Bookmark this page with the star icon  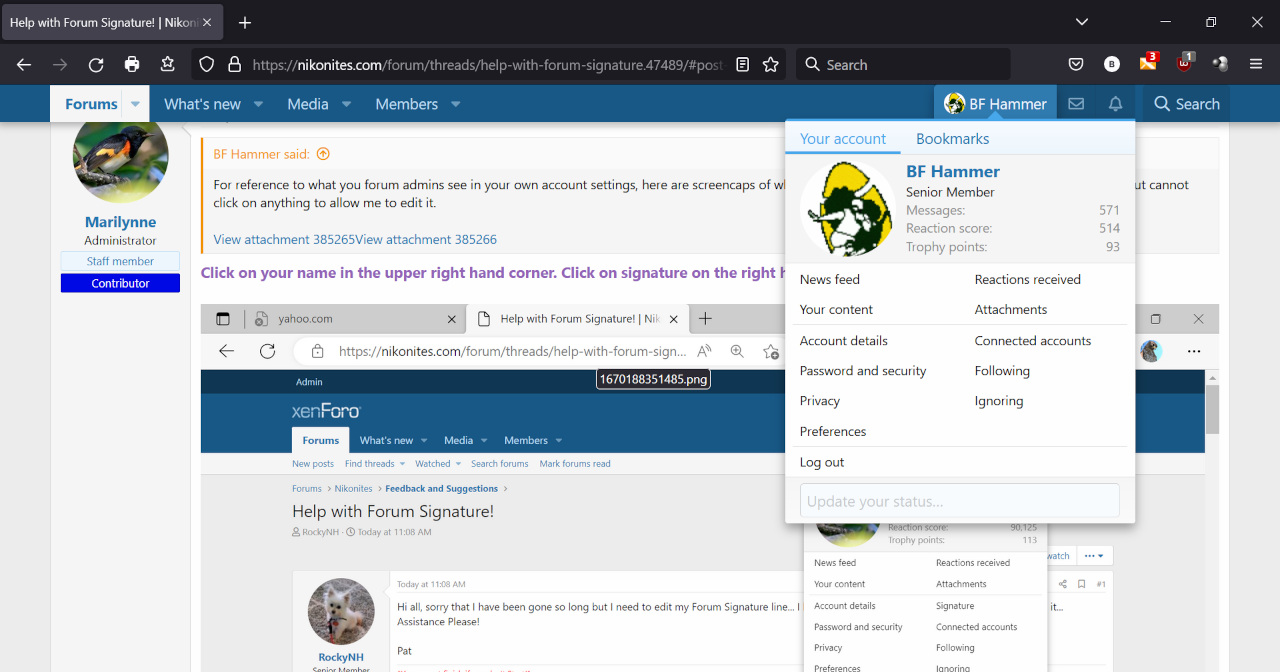click(x=770, y=65)
